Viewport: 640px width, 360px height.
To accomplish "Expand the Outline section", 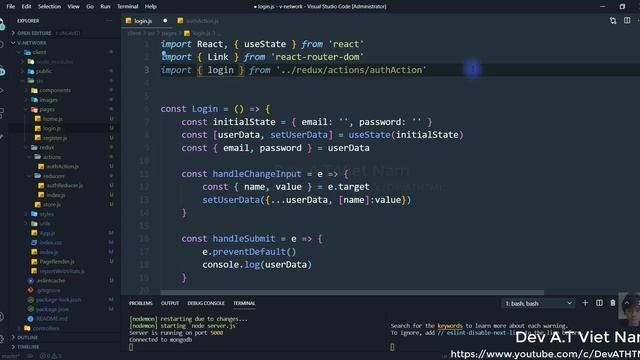I will point(27,338).
